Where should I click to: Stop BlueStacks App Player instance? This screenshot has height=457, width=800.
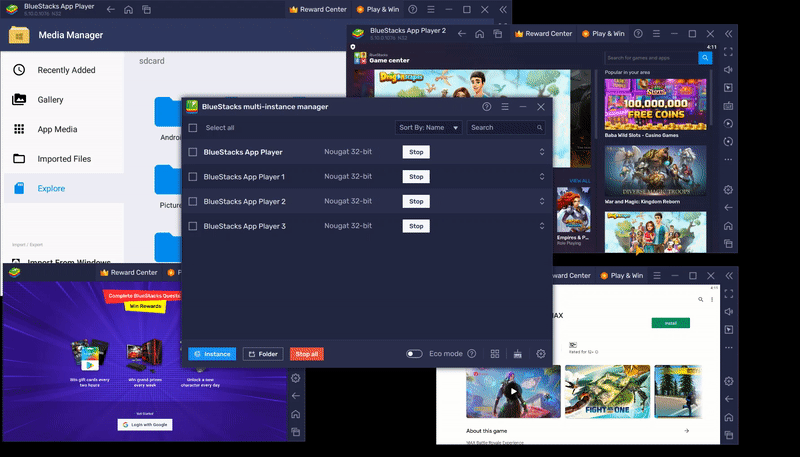[416, 152]
